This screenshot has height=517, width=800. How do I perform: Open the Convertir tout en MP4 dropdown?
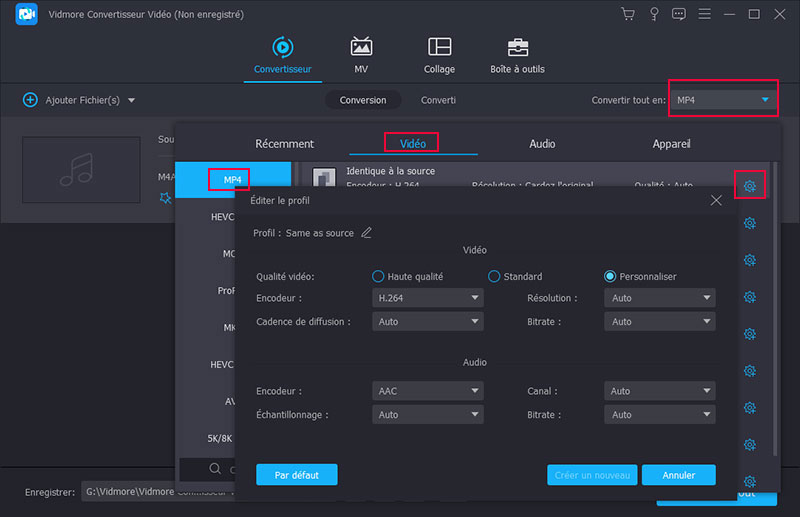(722, 100)
